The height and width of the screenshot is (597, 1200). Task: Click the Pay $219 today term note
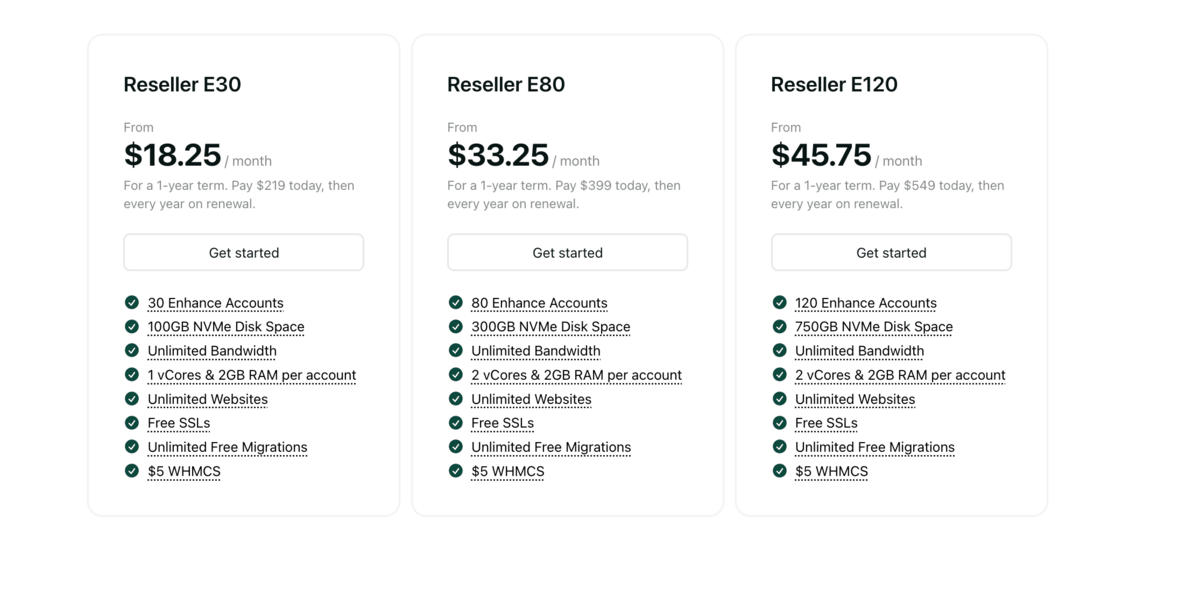(x=239, y=194)
